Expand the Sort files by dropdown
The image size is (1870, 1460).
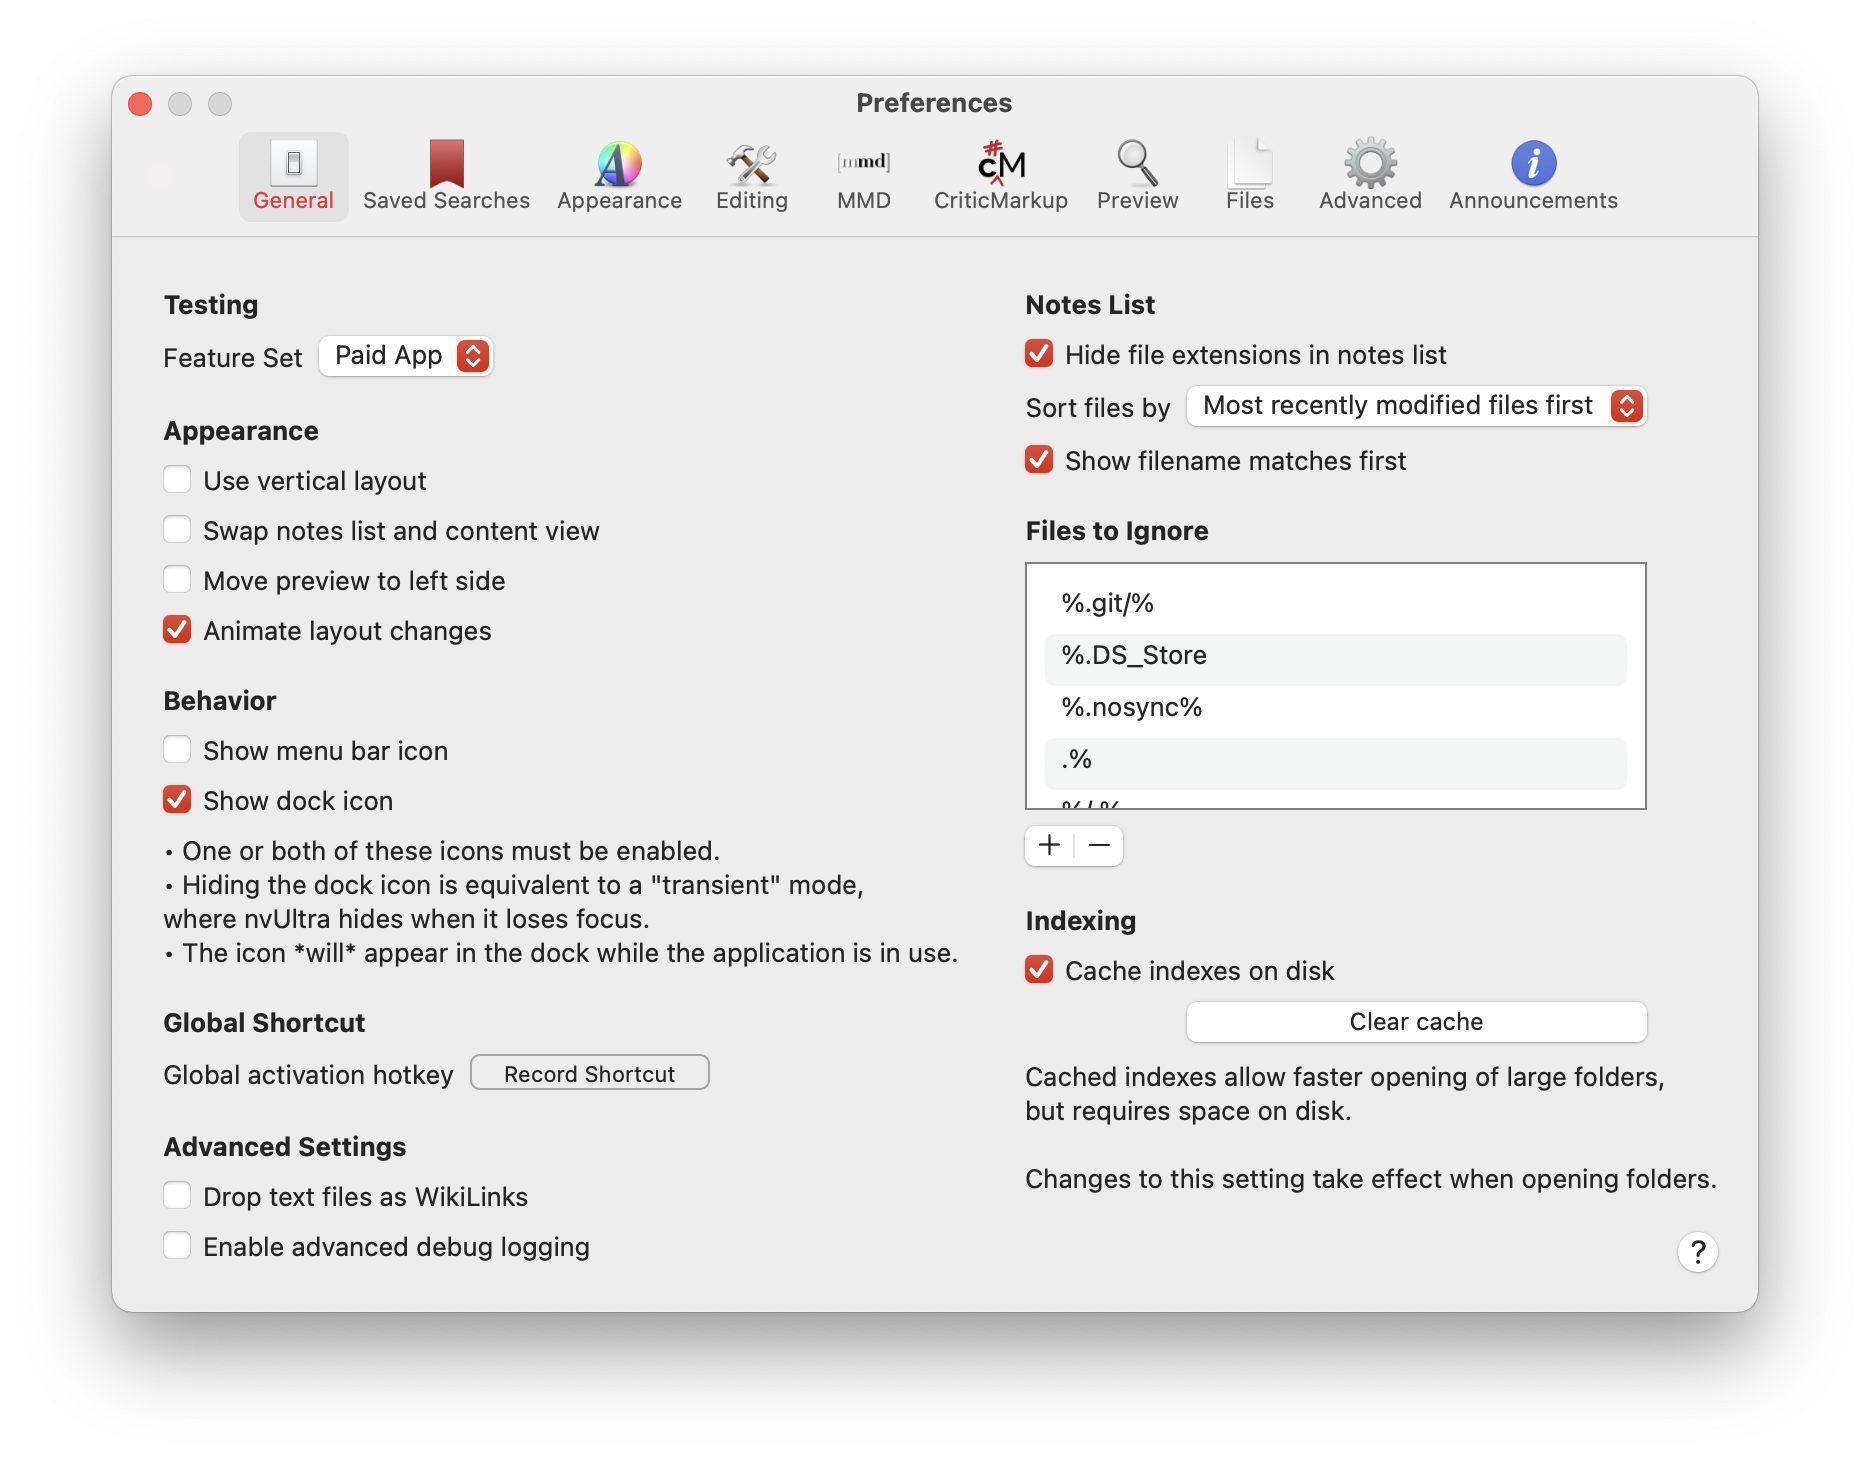click(x=1415, y=406)
